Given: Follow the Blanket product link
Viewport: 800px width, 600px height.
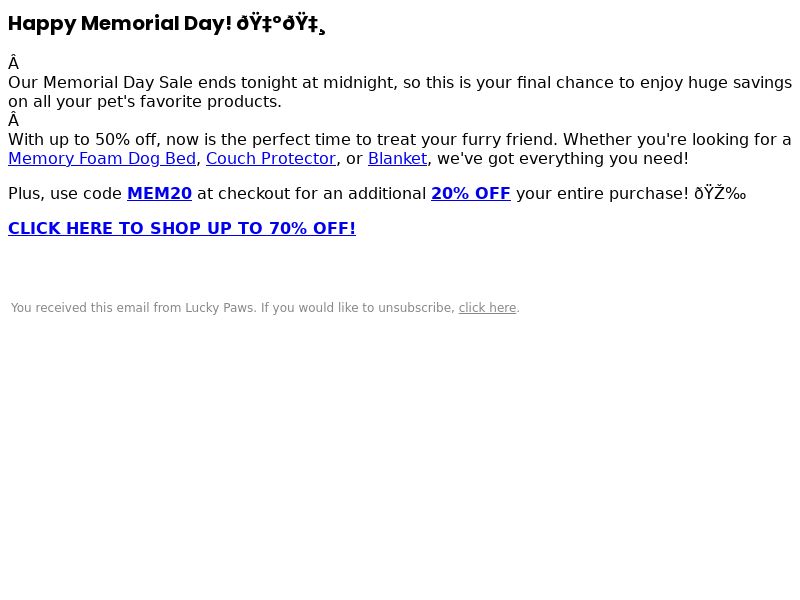Looking at the screenshot, I should tap(397, 159).
